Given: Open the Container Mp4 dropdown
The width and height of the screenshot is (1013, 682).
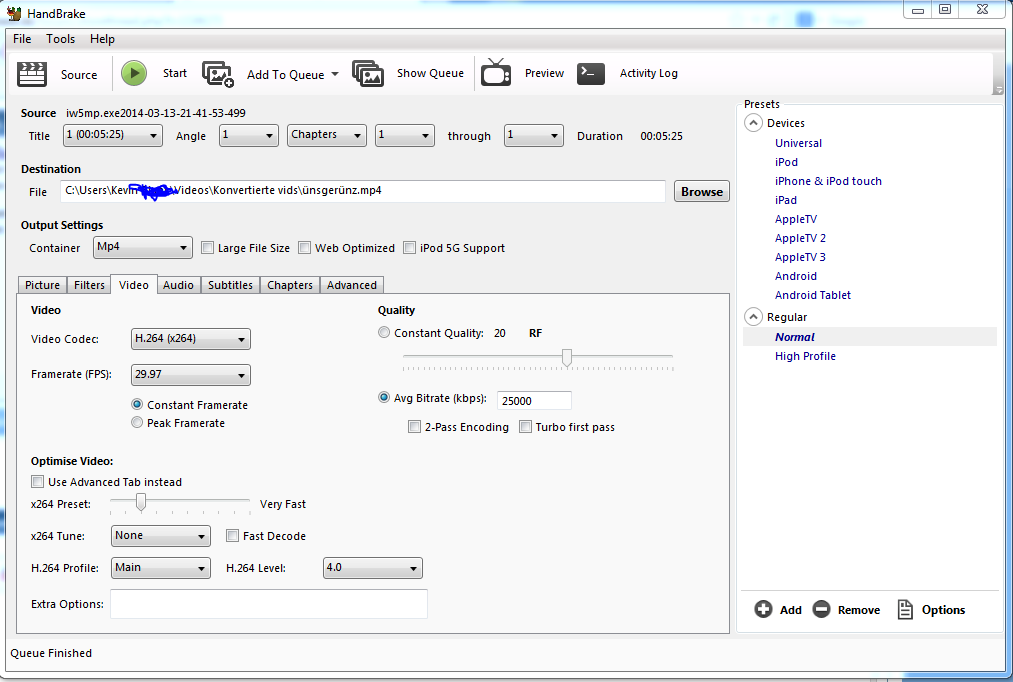Looking at the screenshot, I should coord(143,247).
